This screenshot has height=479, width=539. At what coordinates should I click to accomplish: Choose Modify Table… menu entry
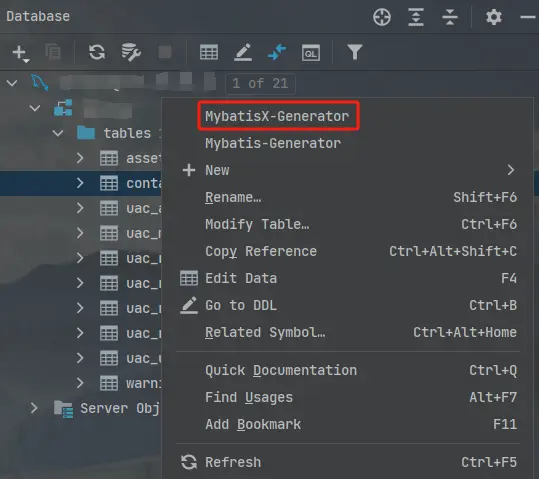348,224
